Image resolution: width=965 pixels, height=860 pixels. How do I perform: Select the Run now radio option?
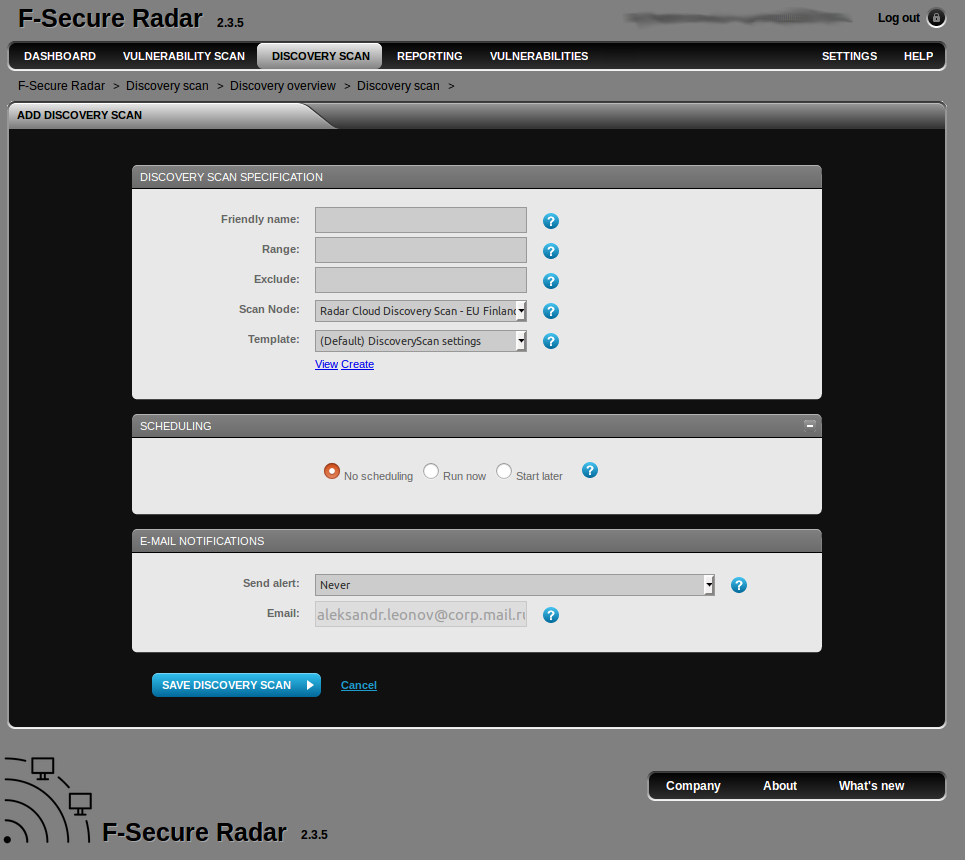pyautogui.click(x=431, y=472)
